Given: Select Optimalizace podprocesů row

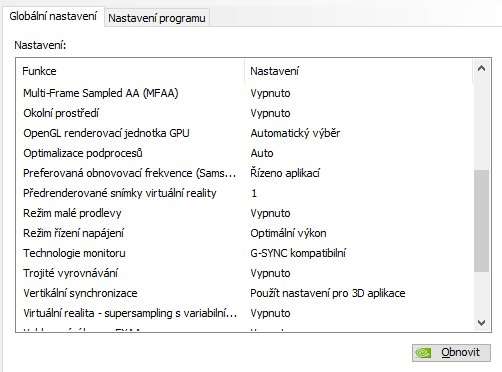Looking at the screenshot, I should point(244,153).
